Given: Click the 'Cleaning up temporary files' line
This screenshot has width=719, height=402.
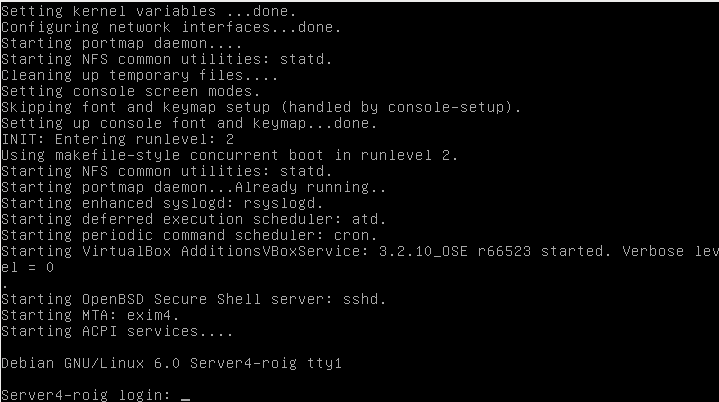Looking at the screenshot, I should pos(139,75).
